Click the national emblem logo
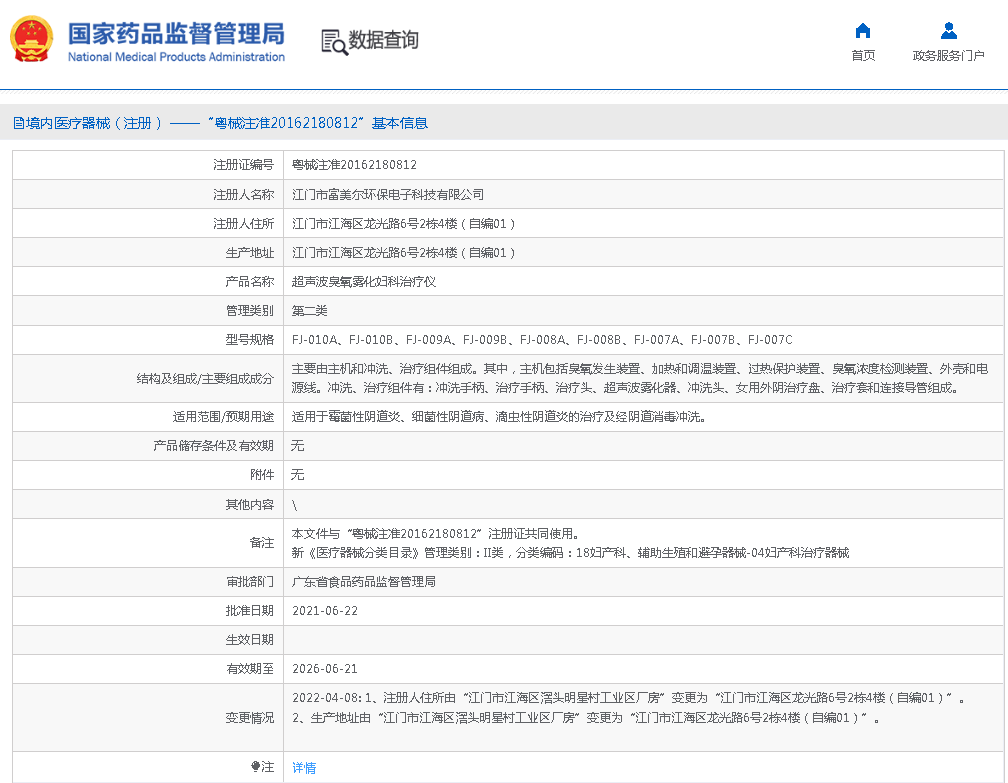Screen dimensions: 1008x783 click(32, 40)
